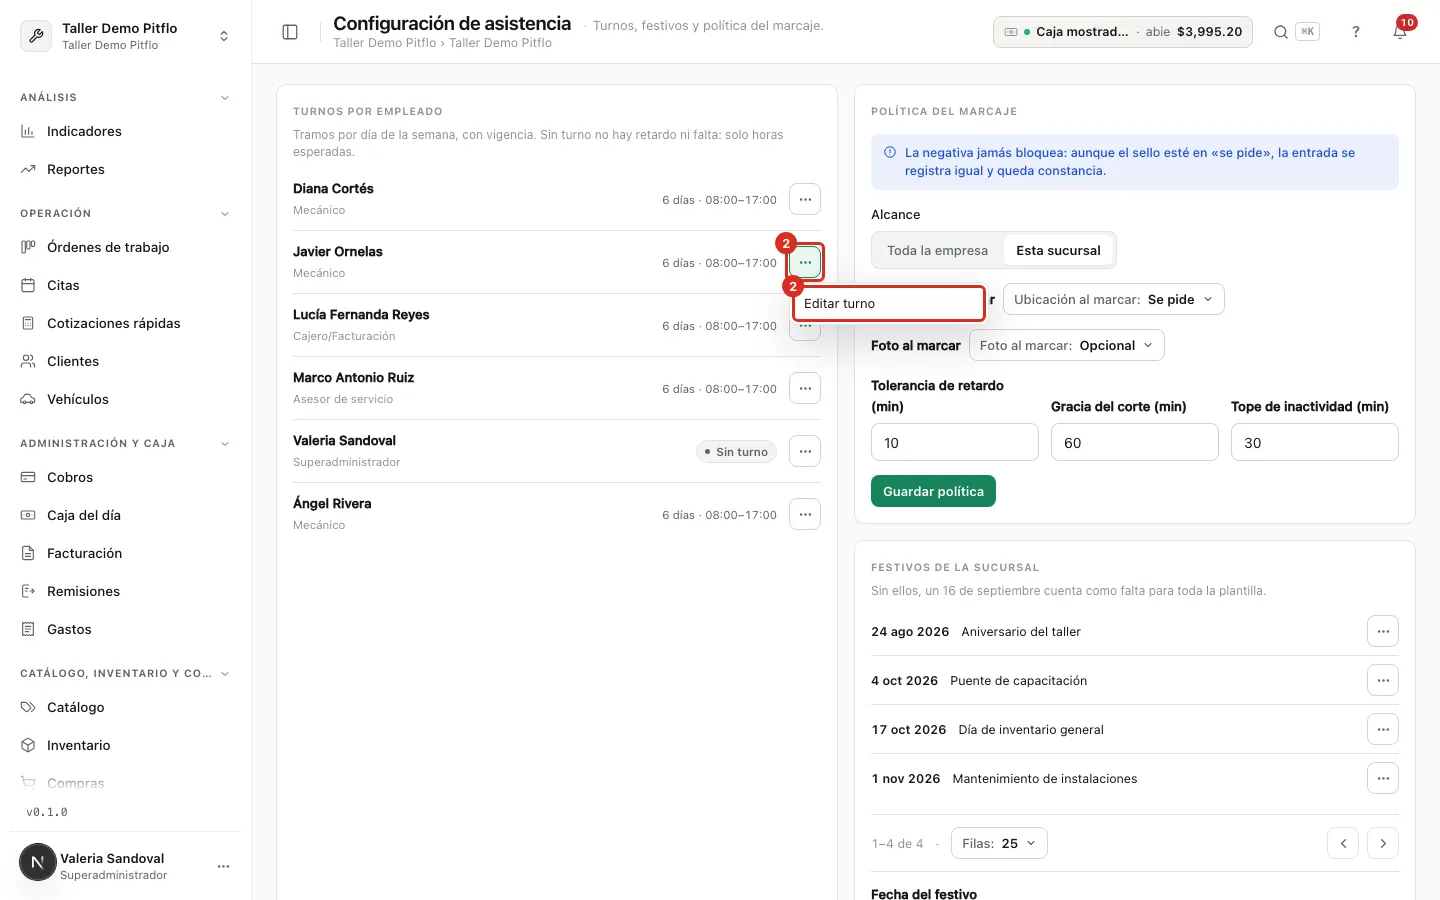Select Toda la empresa scope

point(937,250)
